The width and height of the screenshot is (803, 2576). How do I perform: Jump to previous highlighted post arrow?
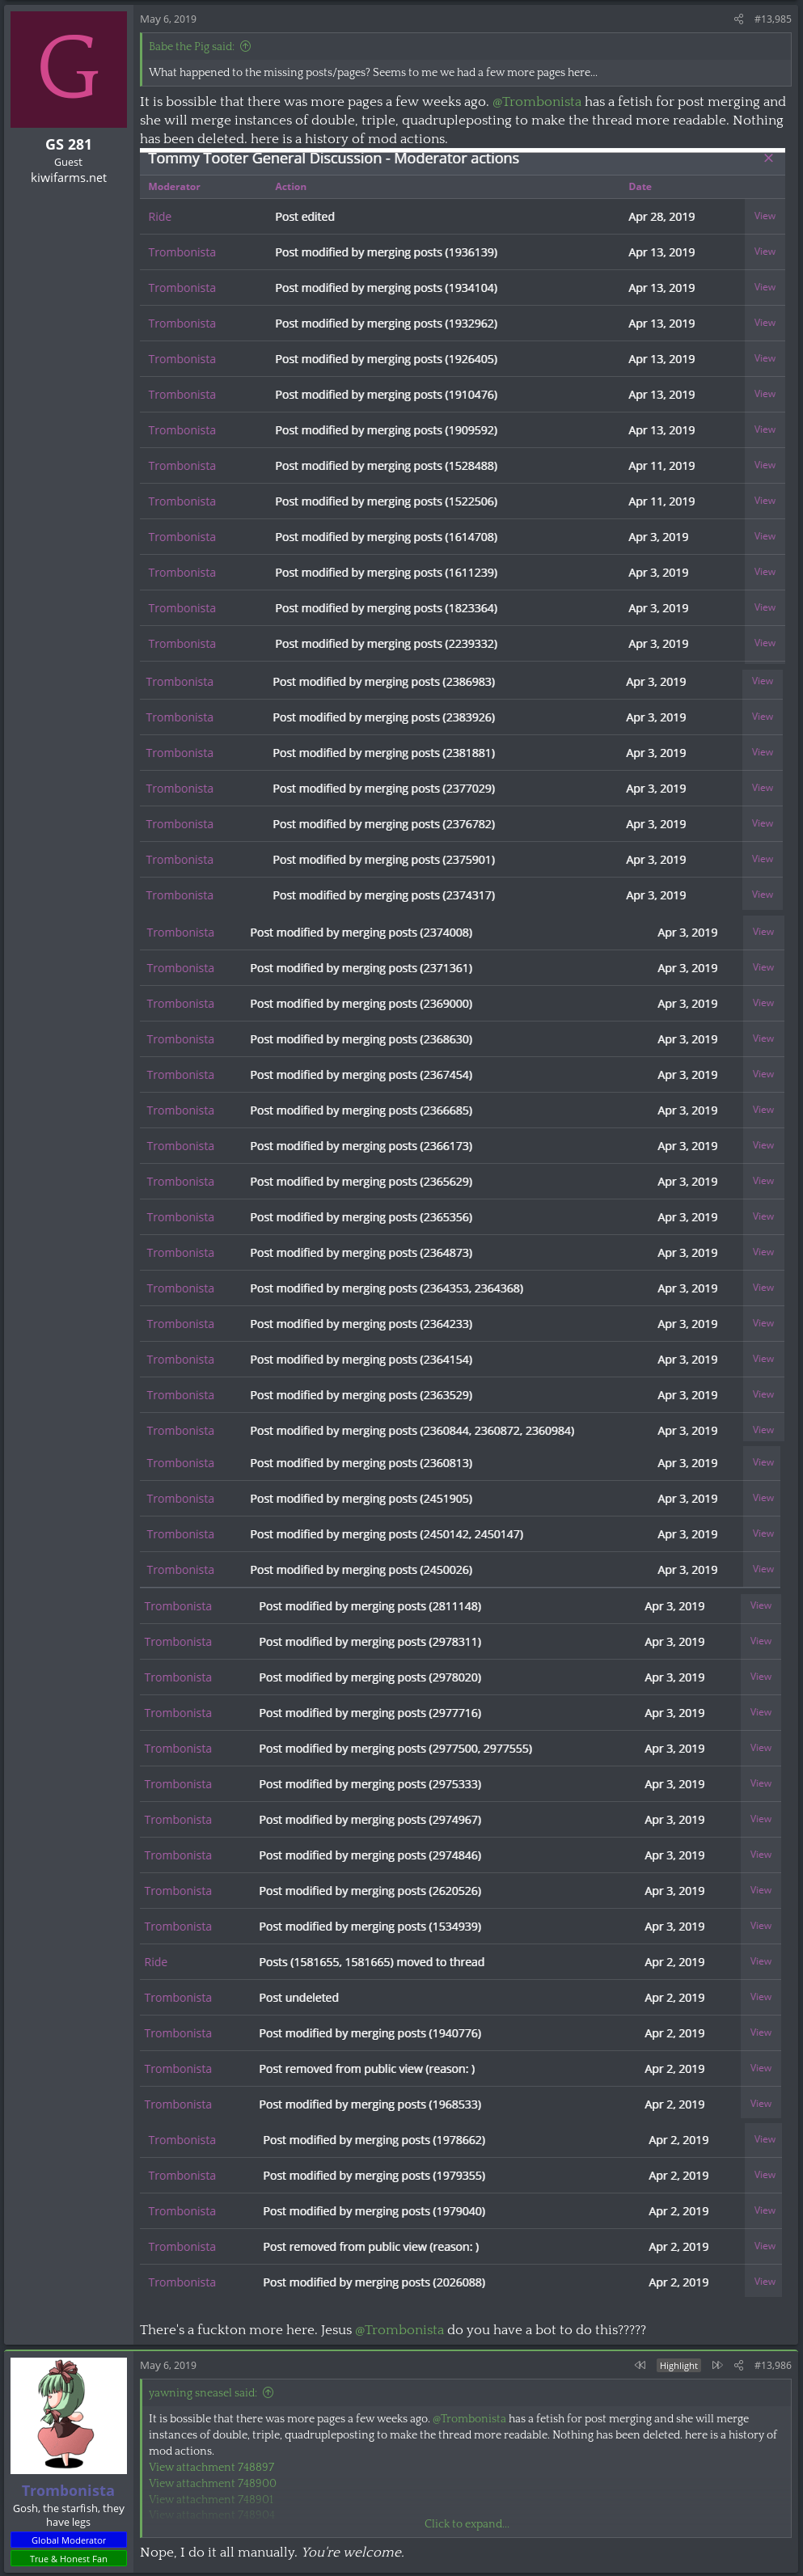pyautogui.click(x=640, y=2365)
